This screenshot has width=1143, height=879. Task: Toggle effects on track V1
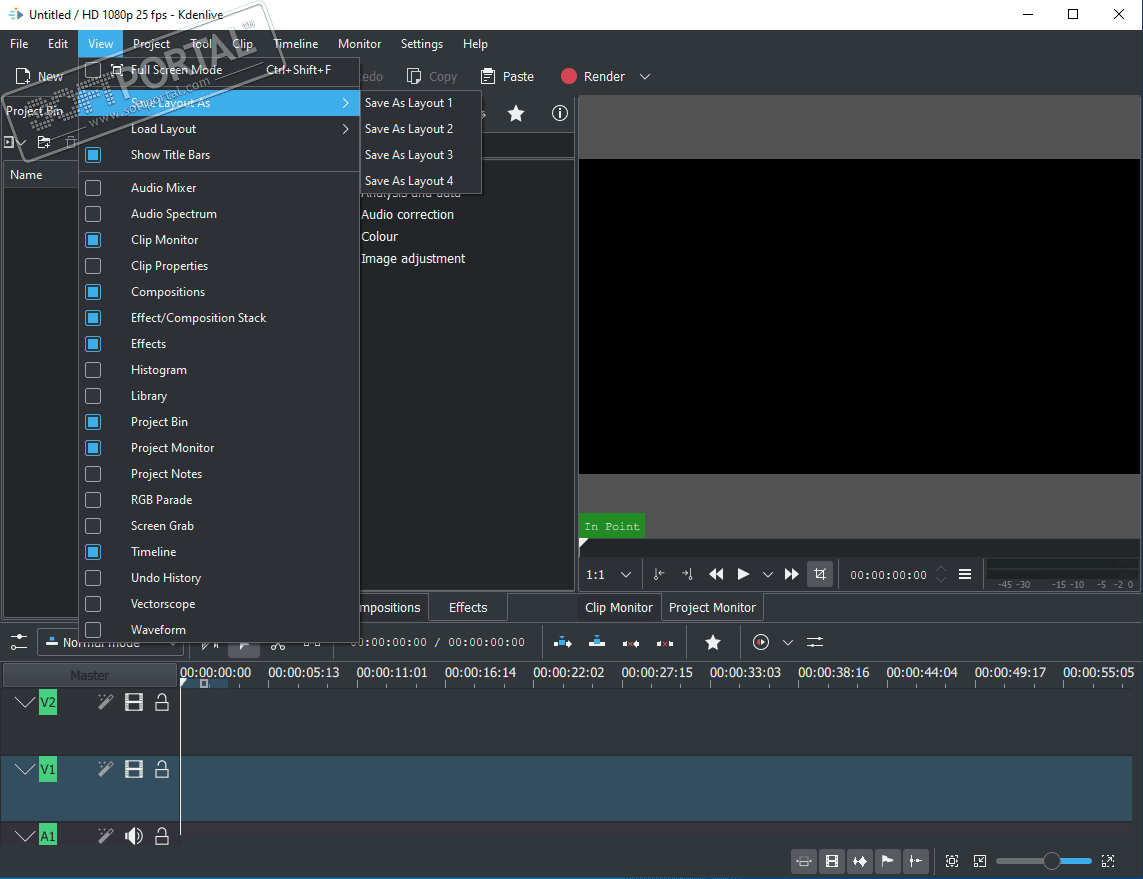106,769
